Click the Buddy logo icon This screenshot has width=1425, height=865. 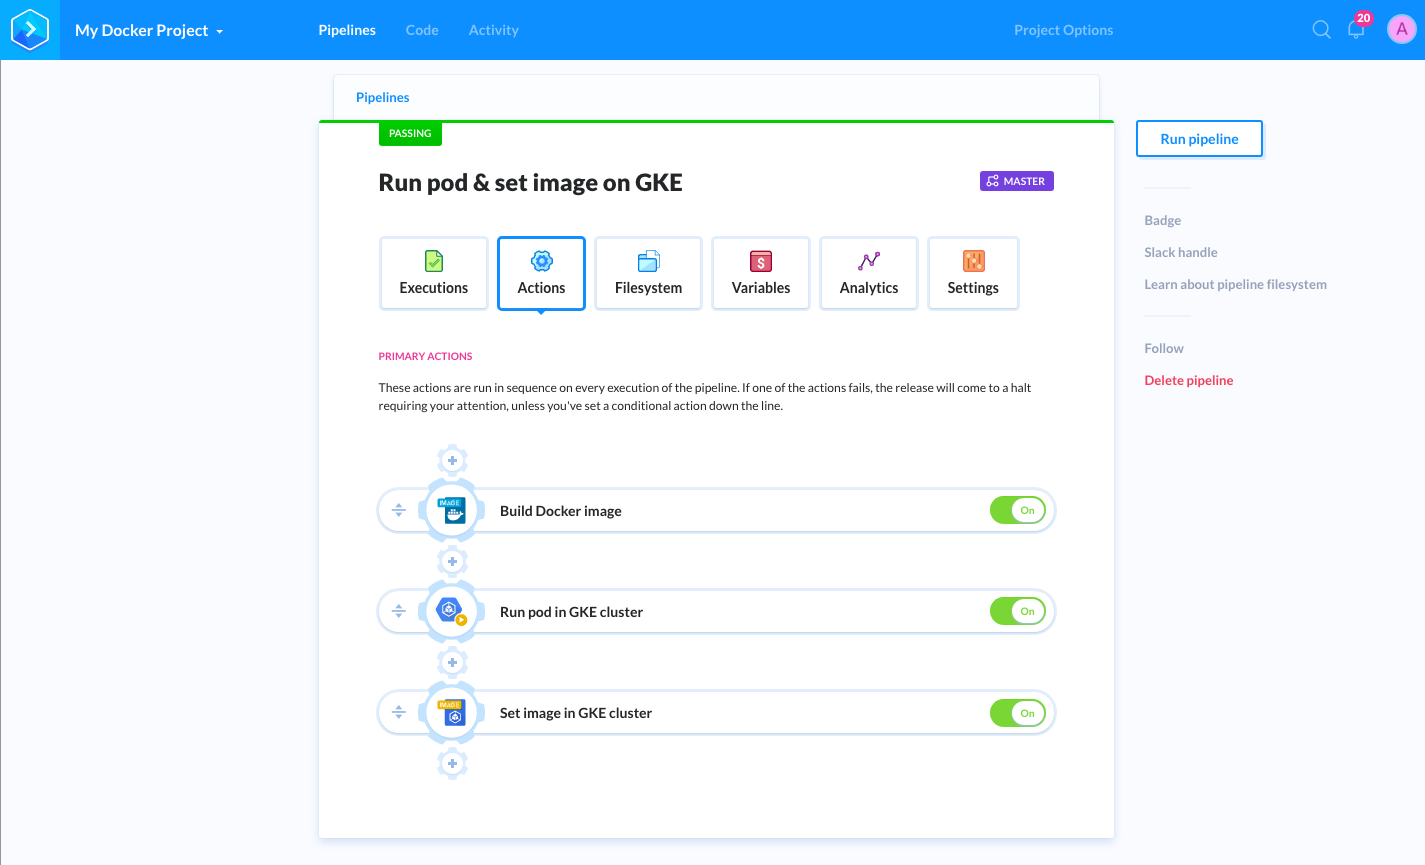coord(30,30)
